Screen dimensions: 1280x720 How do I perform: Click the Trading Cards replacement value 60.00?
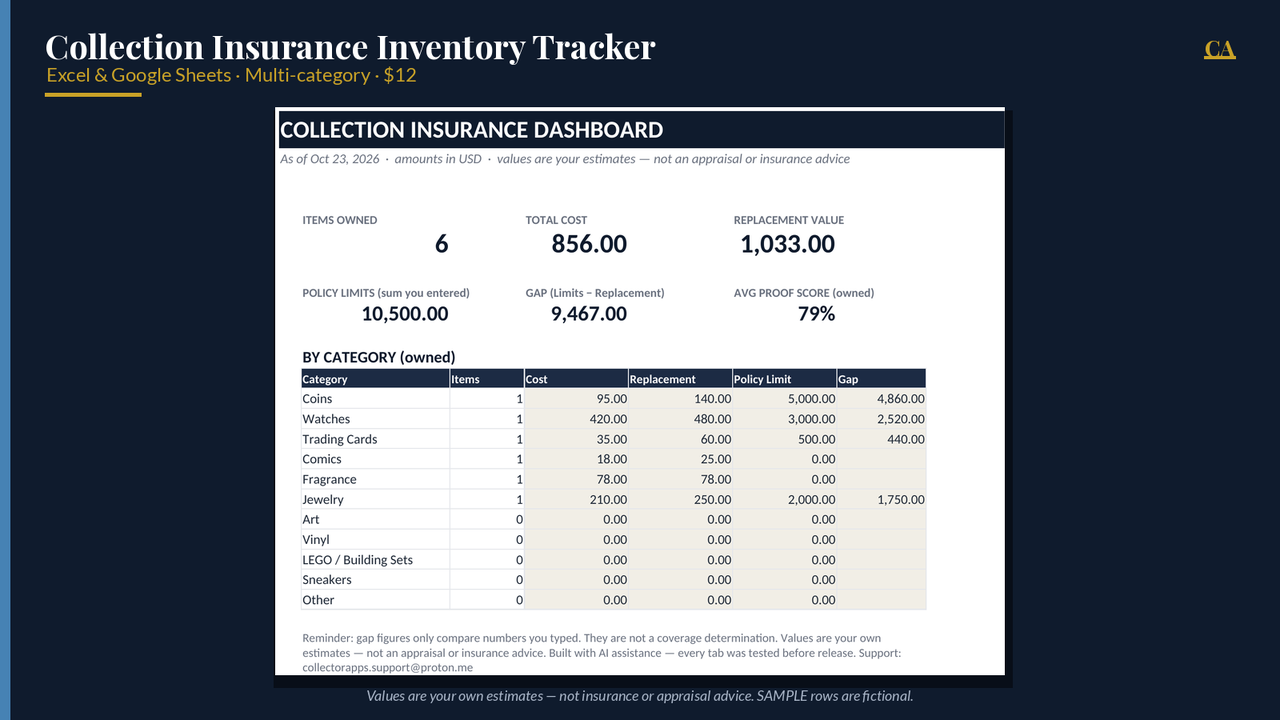680,439
